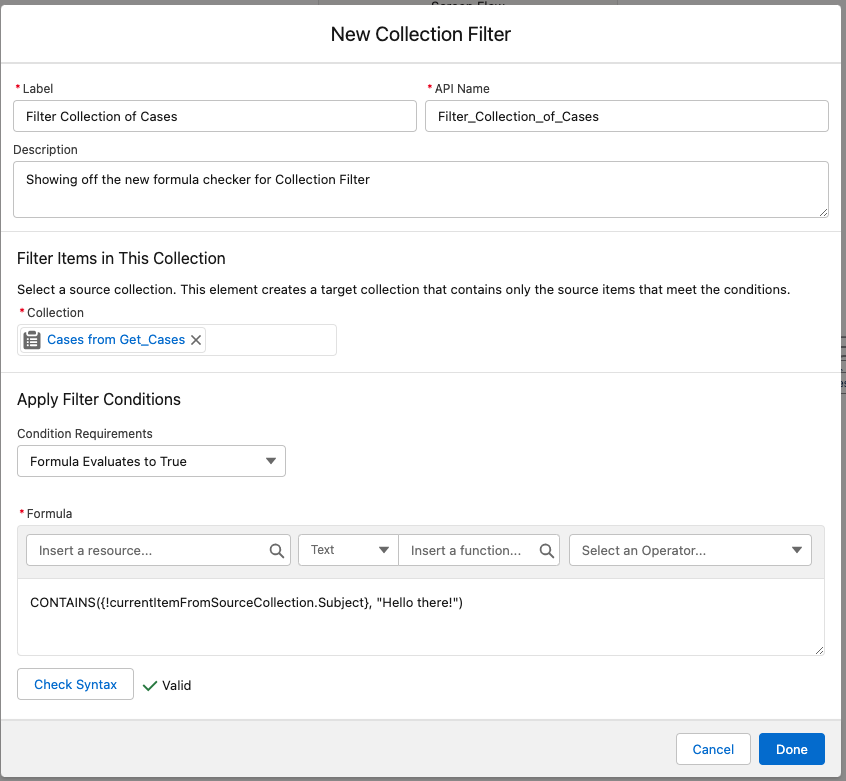846x781 pixels.
Task: Click the green Valid checkmark icon
Action: 150,686
